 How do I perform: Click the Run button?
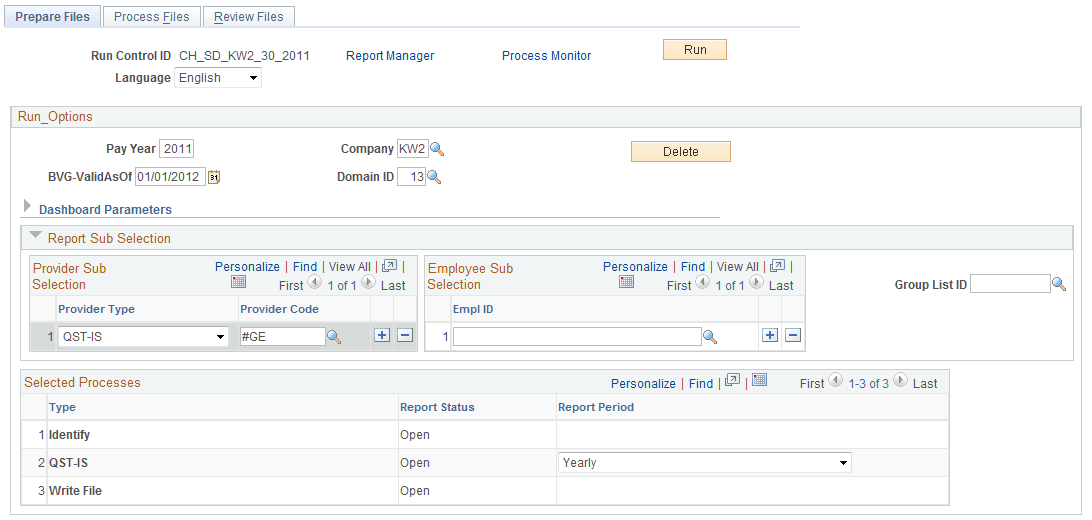695,50
